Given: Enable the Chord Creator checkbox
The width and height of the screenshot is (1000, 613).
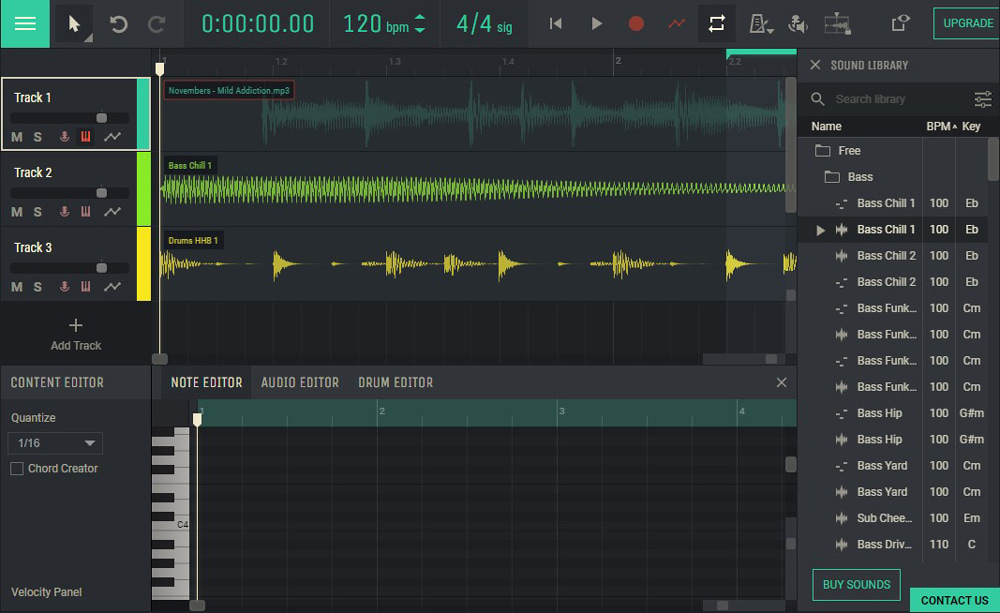Looking at the screenshot, I should pos(16,468).
